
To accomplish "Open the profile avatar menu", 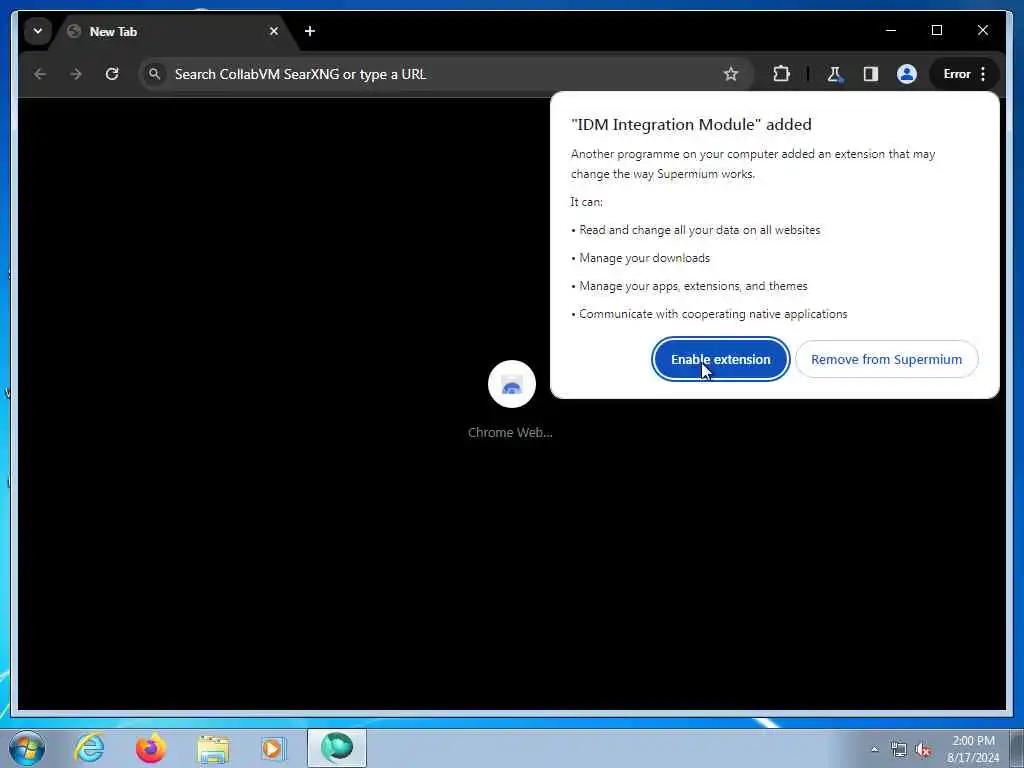I will pyautogui.click(x=906, y=74).
